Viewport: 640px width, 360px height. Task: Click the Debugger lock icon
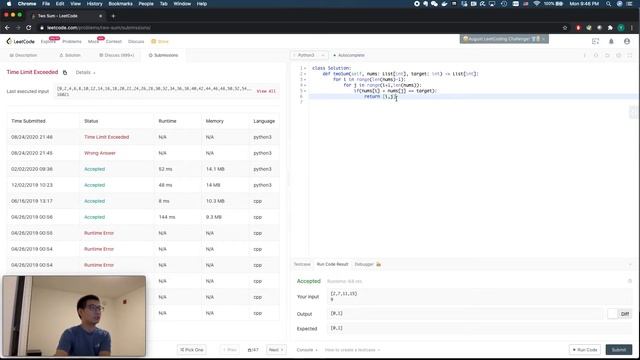pyautogui.click(x=378, y=264)
